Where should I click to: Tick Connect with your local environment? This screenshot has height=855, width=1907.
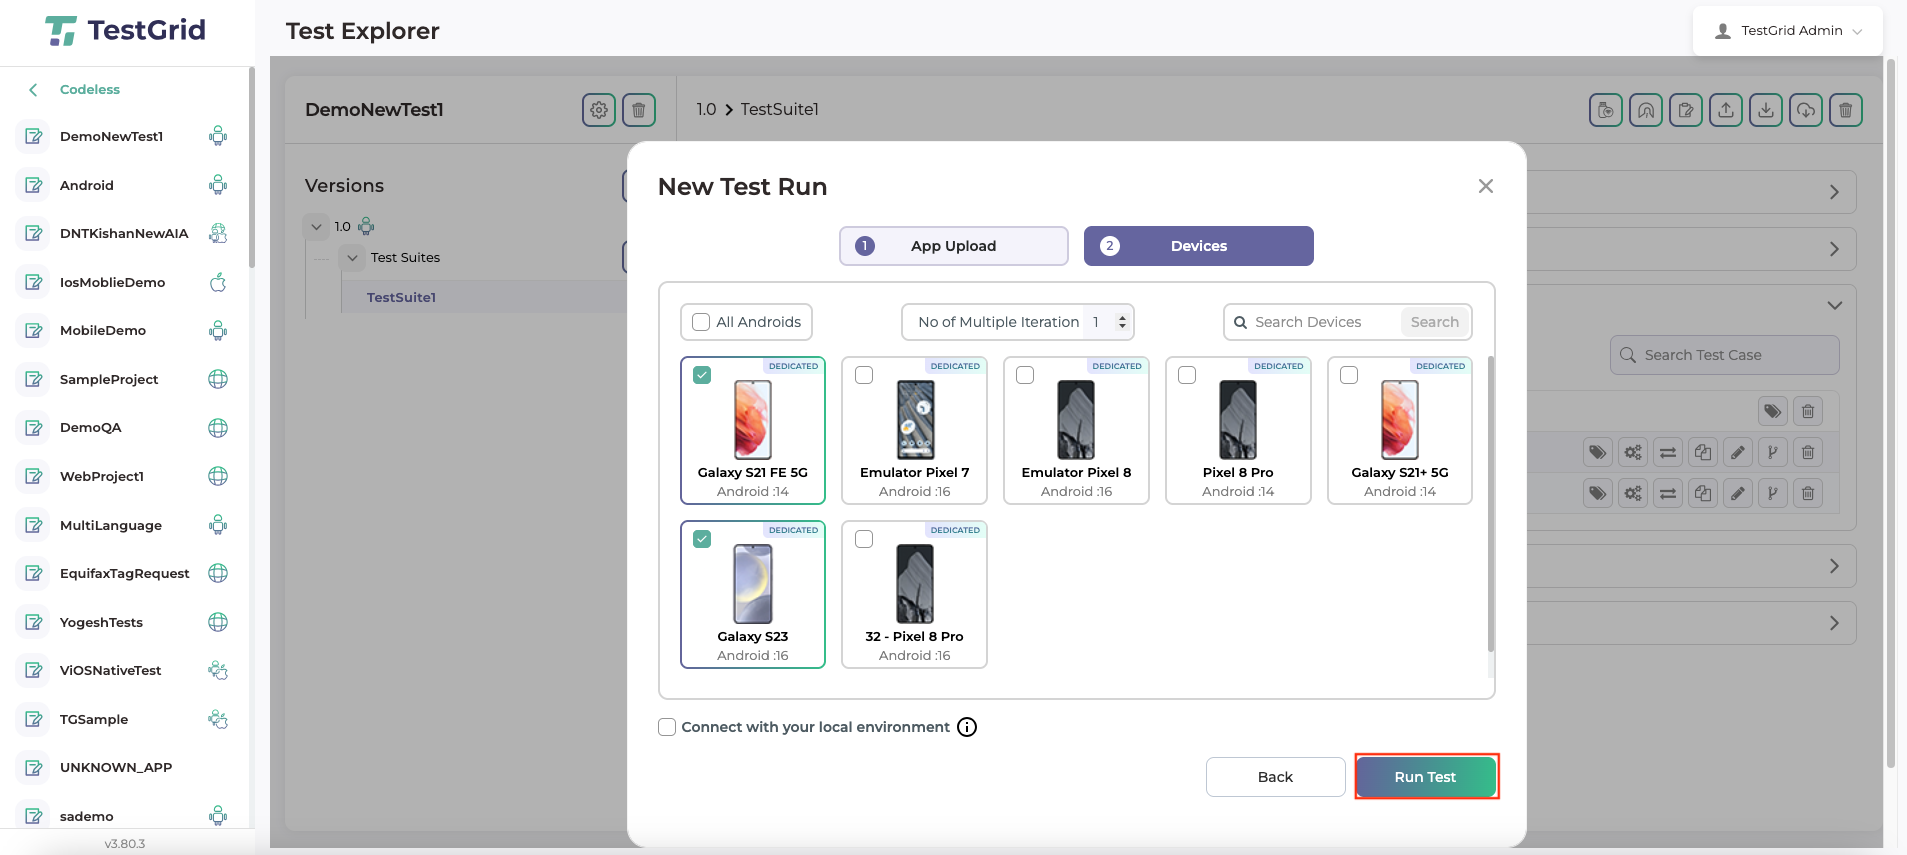pyautogui.click(x=667, y=727)
